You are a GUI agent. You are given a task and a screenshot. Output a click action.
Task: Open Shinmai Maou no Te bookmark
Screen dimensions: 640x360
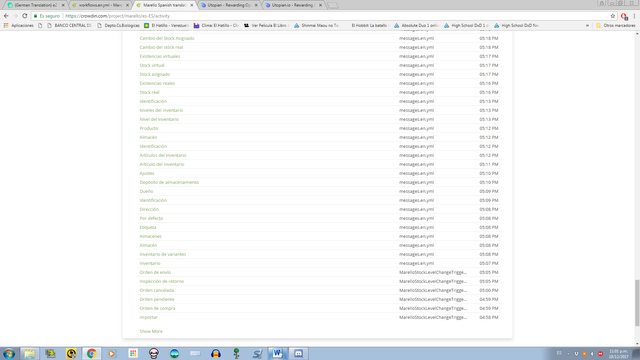point(316,25)
